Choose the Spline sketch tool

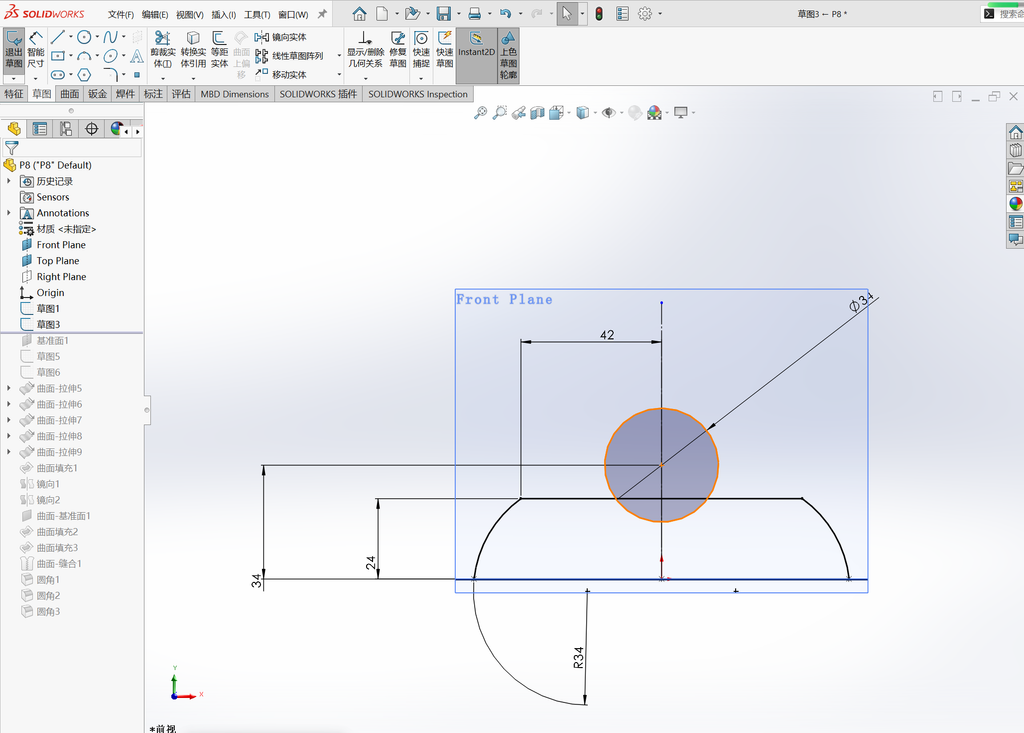tap(110, 37)
